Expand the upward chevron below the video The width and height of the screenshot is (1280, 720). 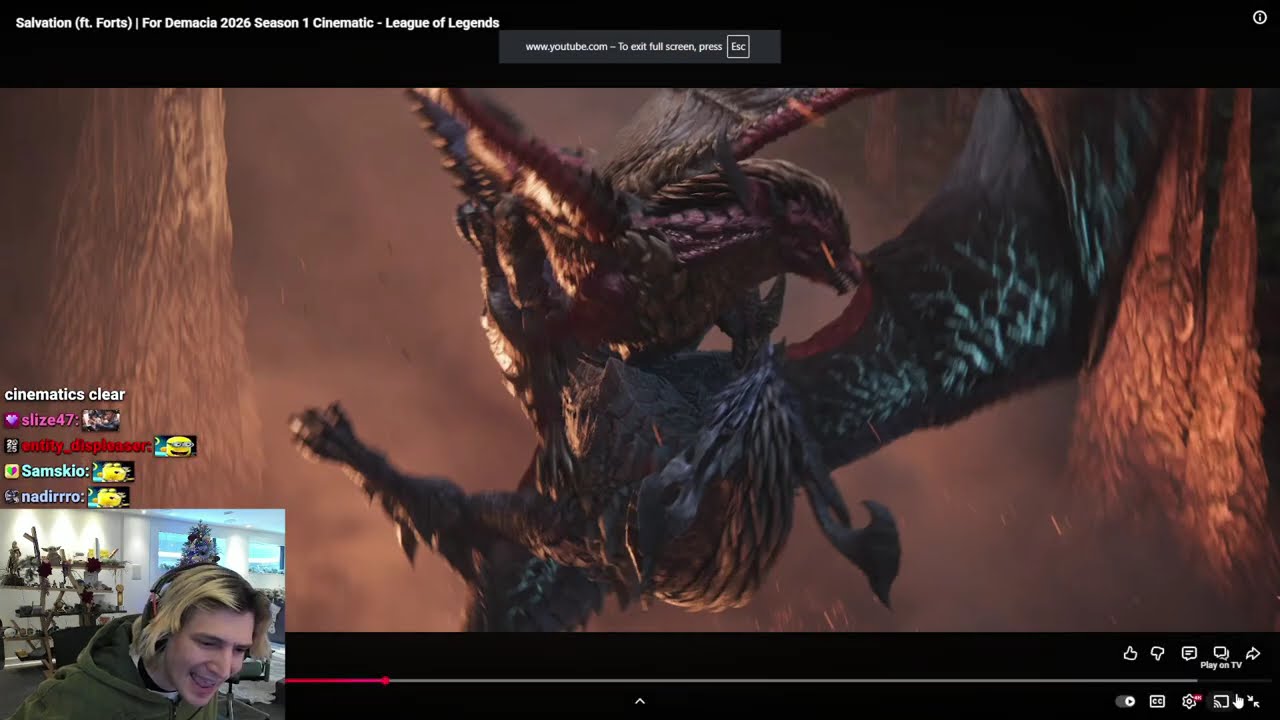click(640, 701)
